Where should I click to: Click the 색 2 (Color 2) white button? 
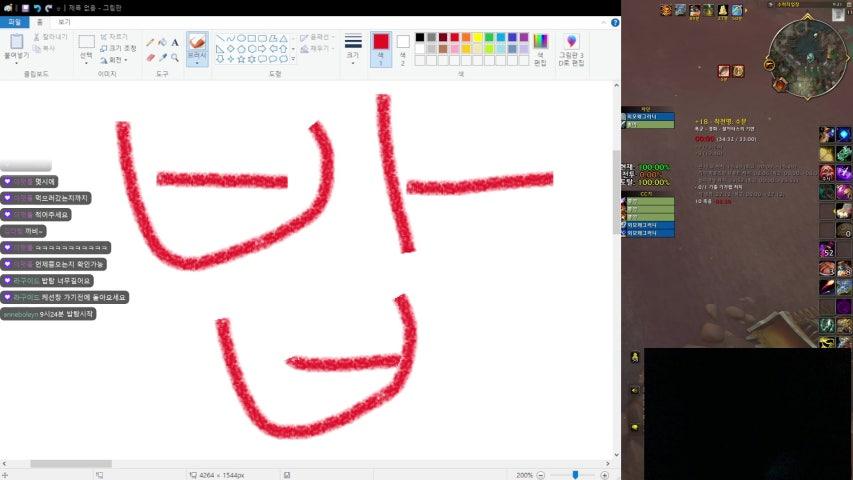tap(403, 50)
